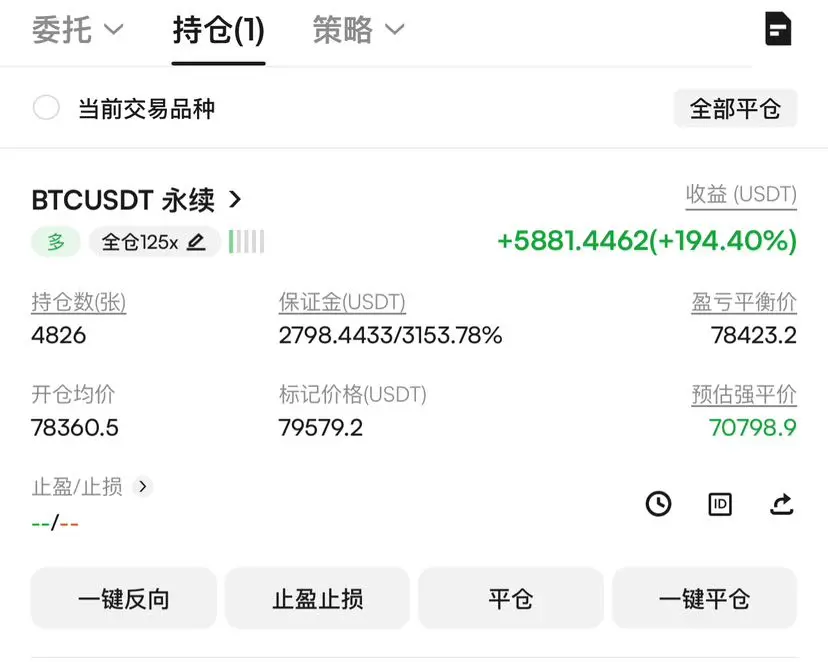Screen dimensions: 828x662
Task: Expand the 策略 dropdown
Action: coord(358,29)
